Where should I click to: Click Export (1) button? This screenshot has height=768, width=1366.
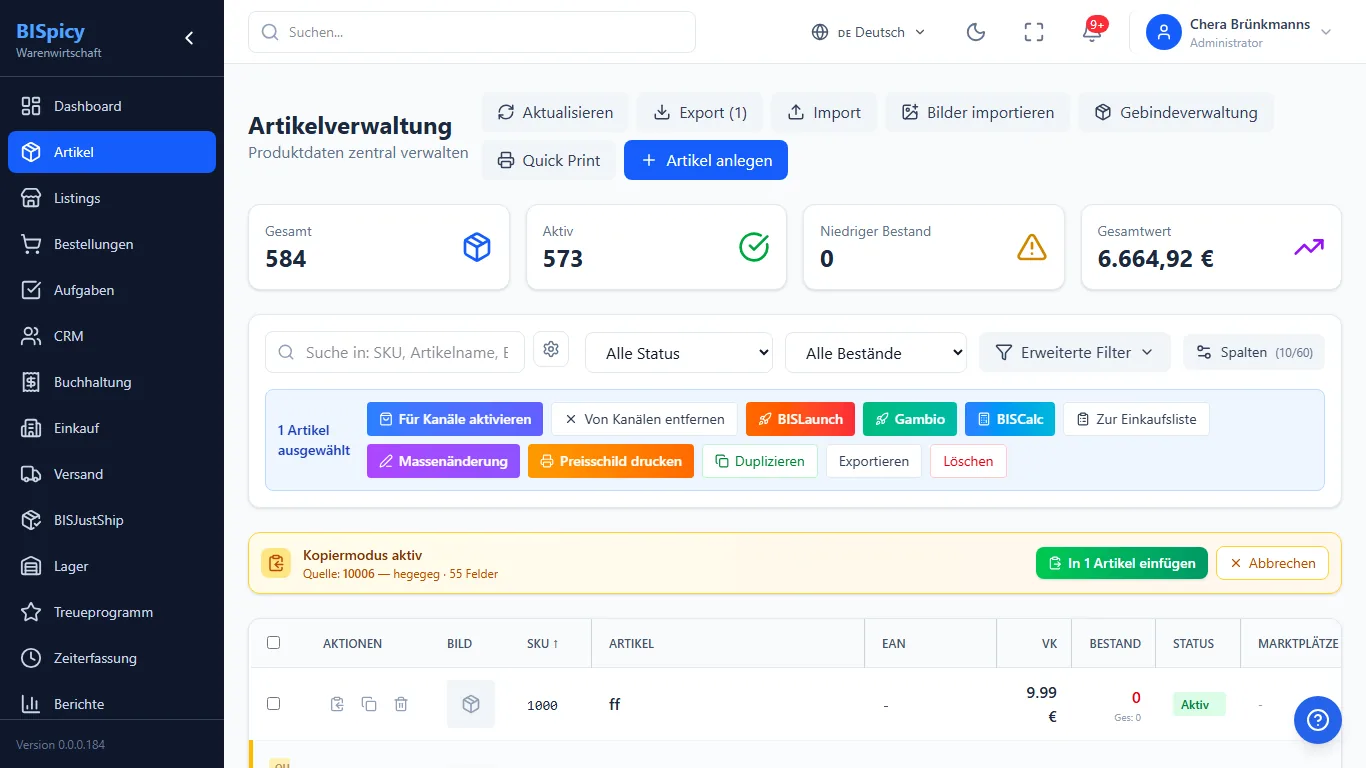pos(700,112)
